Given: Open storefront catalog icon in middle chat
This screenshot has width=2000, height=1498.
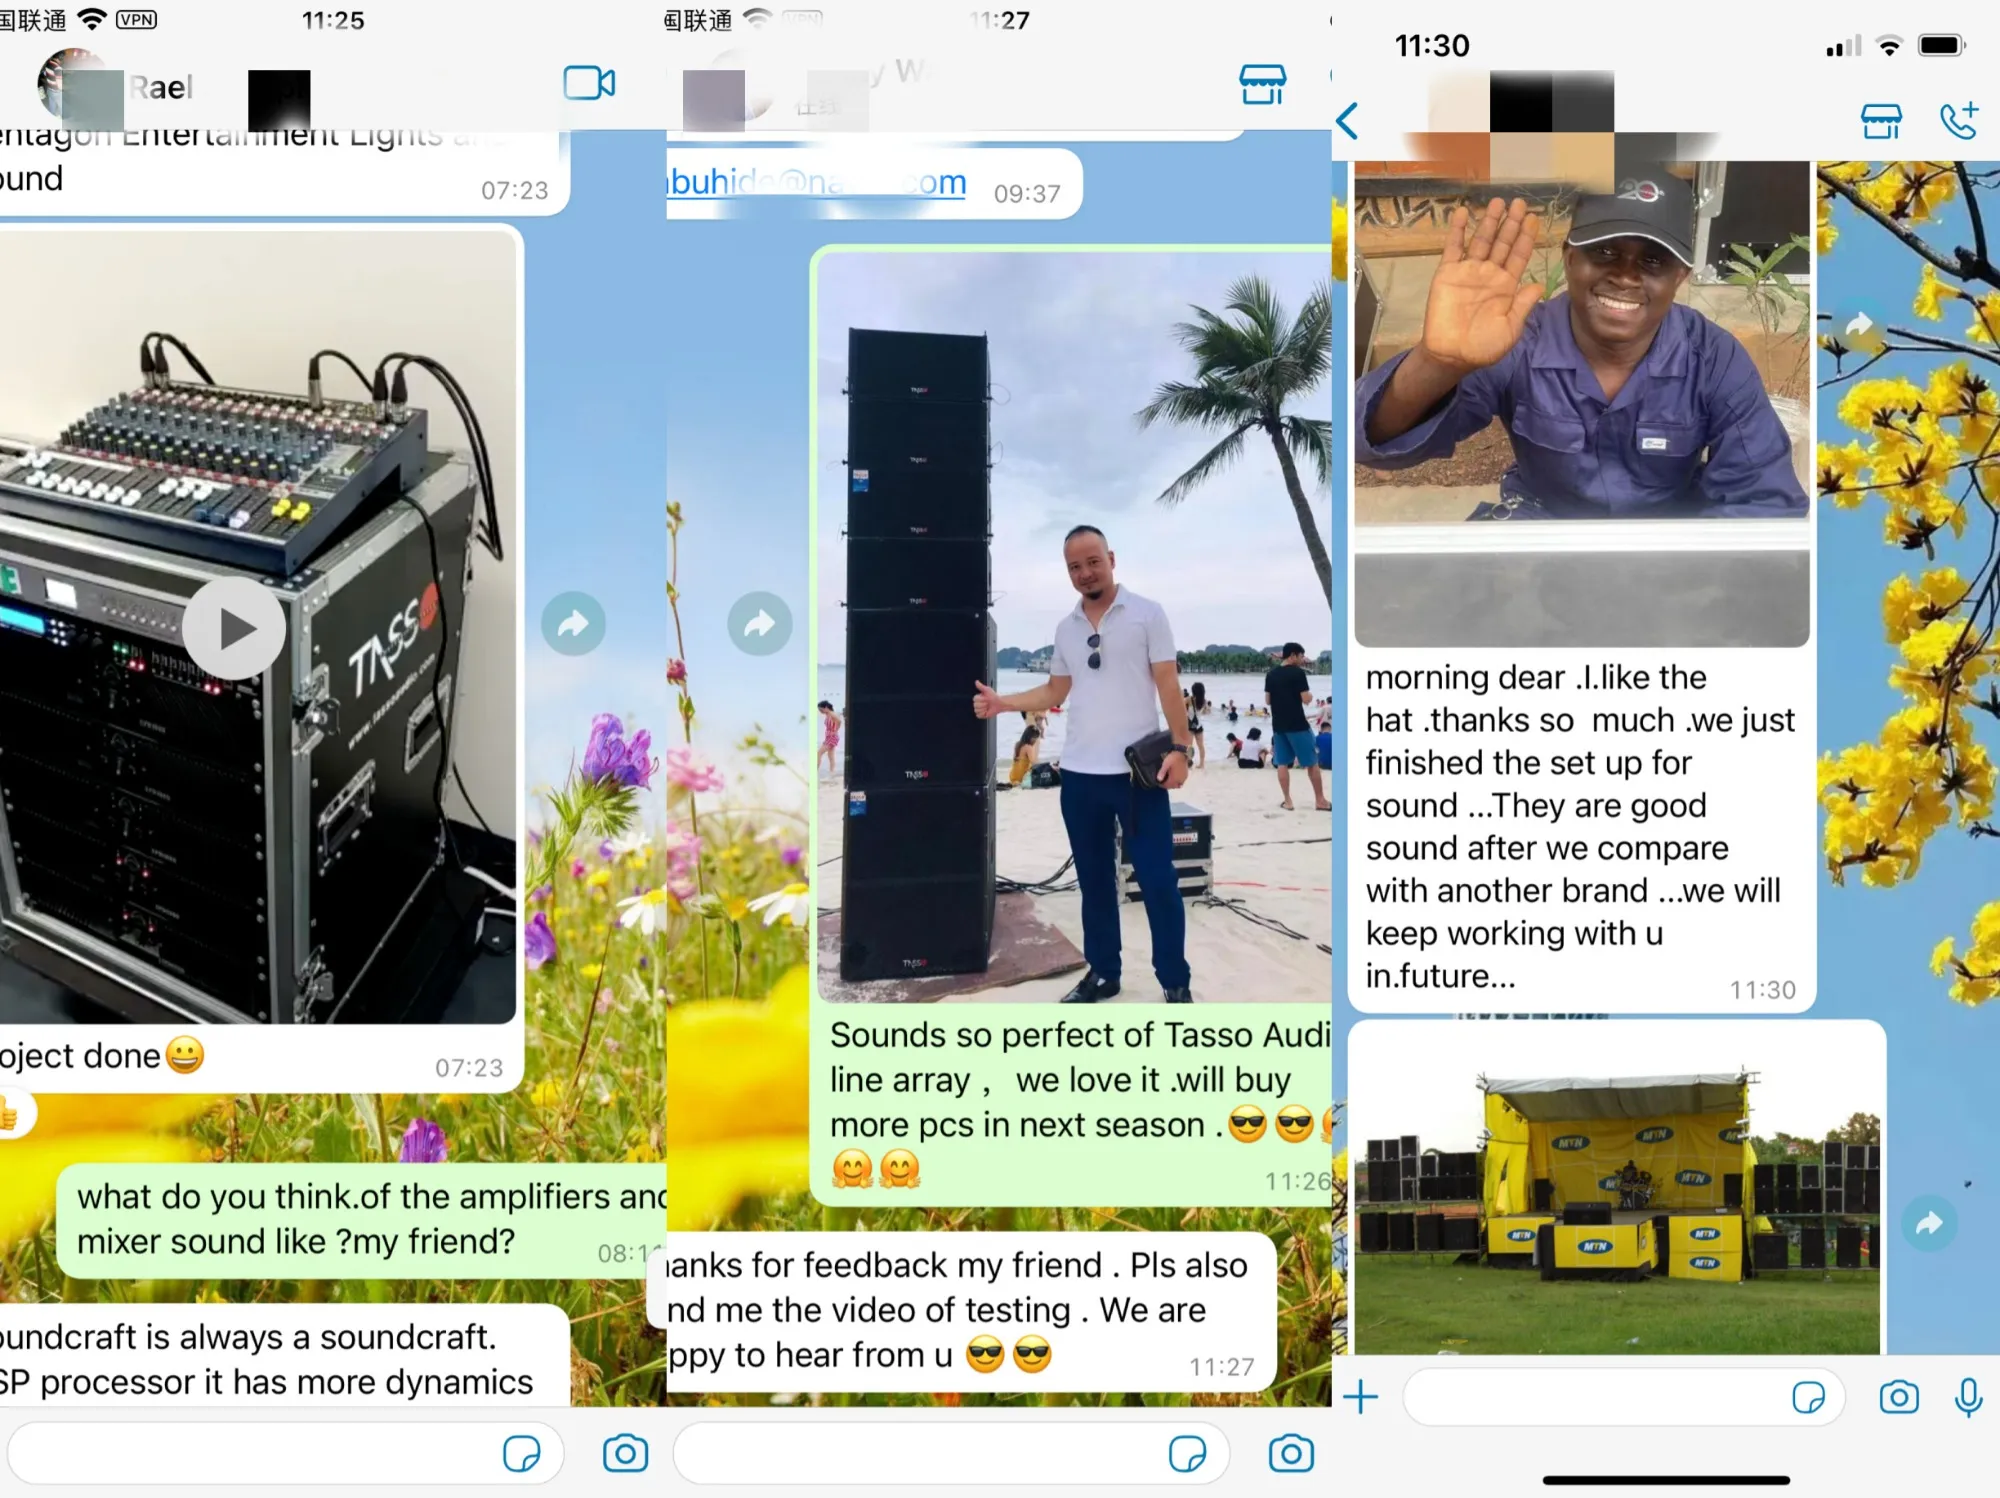Looking at the screenshot, I should pos(1262,84).
